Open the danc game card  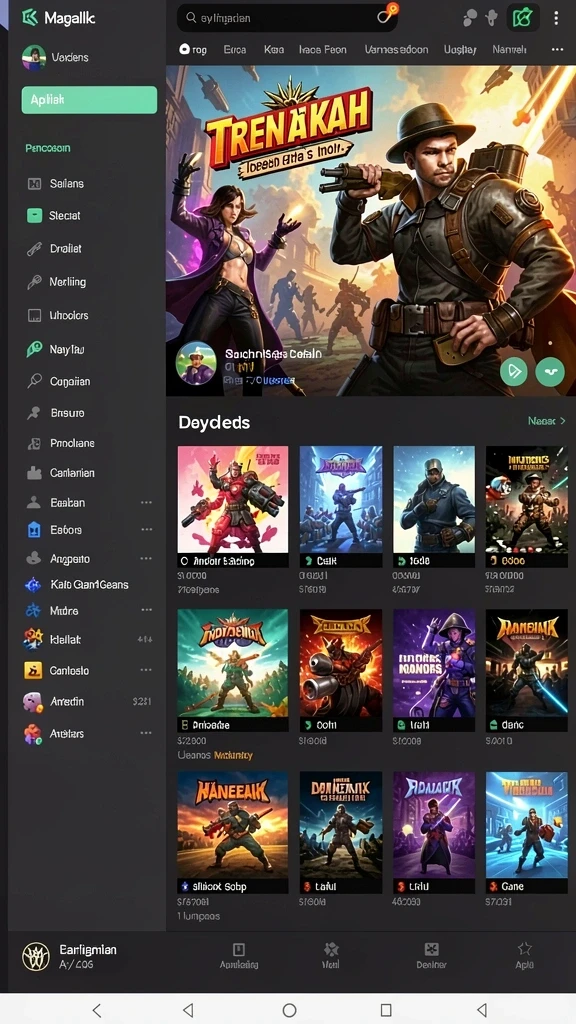click(526, 670)
